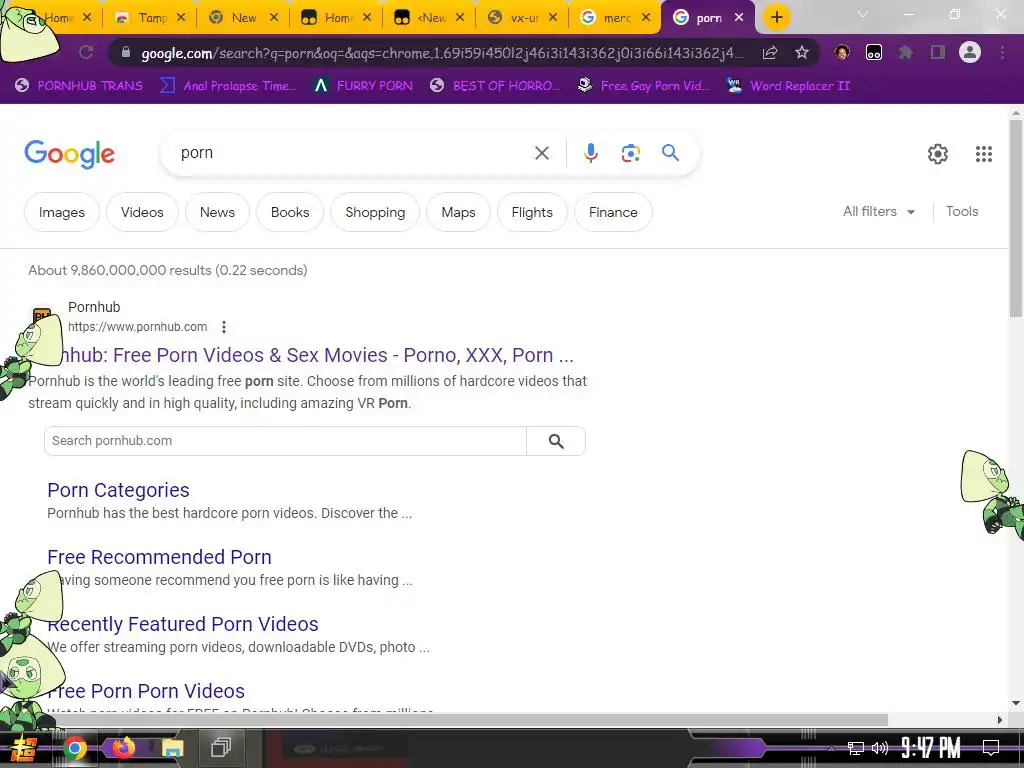Image resolution: width=1024 pixels, height=768 pixels.
Task: Open the BEST OF HORRO... bookmark
Action: coord(495,86)
